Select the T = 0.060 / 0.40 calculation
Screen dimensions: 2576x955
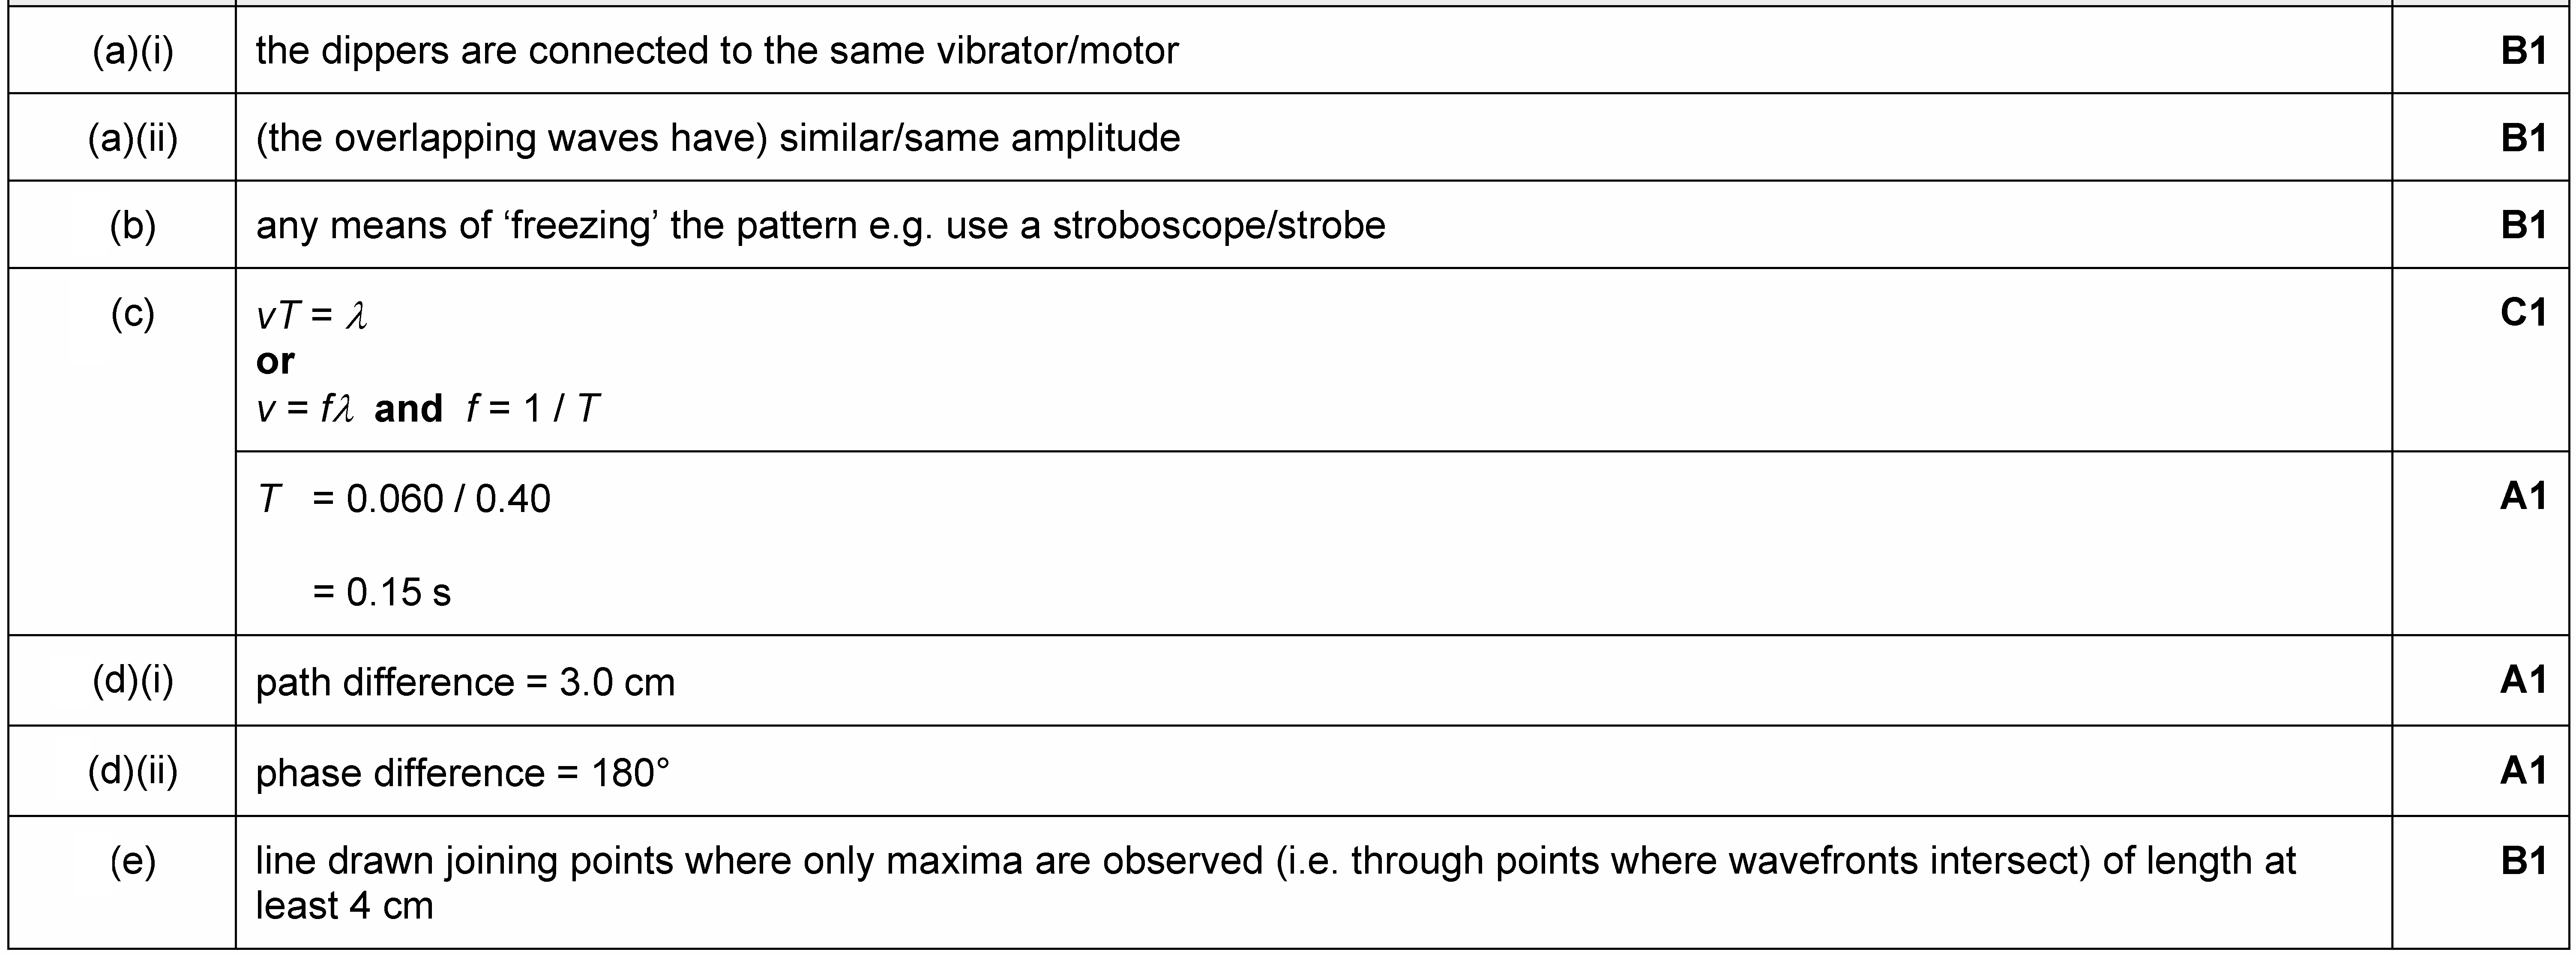pyautogui.click(x=403, y=498)
